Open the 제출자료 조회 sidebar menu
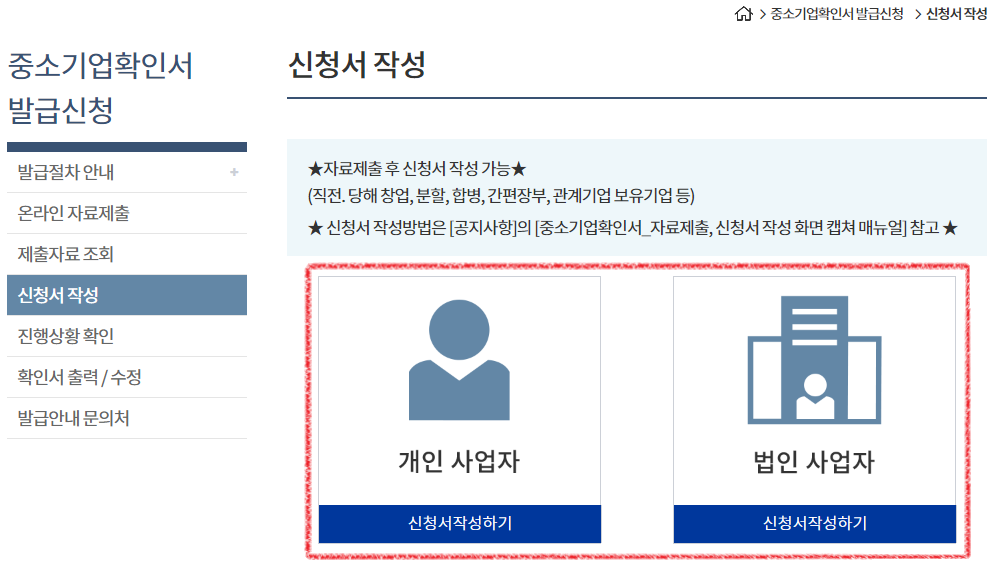 point(127,254)
